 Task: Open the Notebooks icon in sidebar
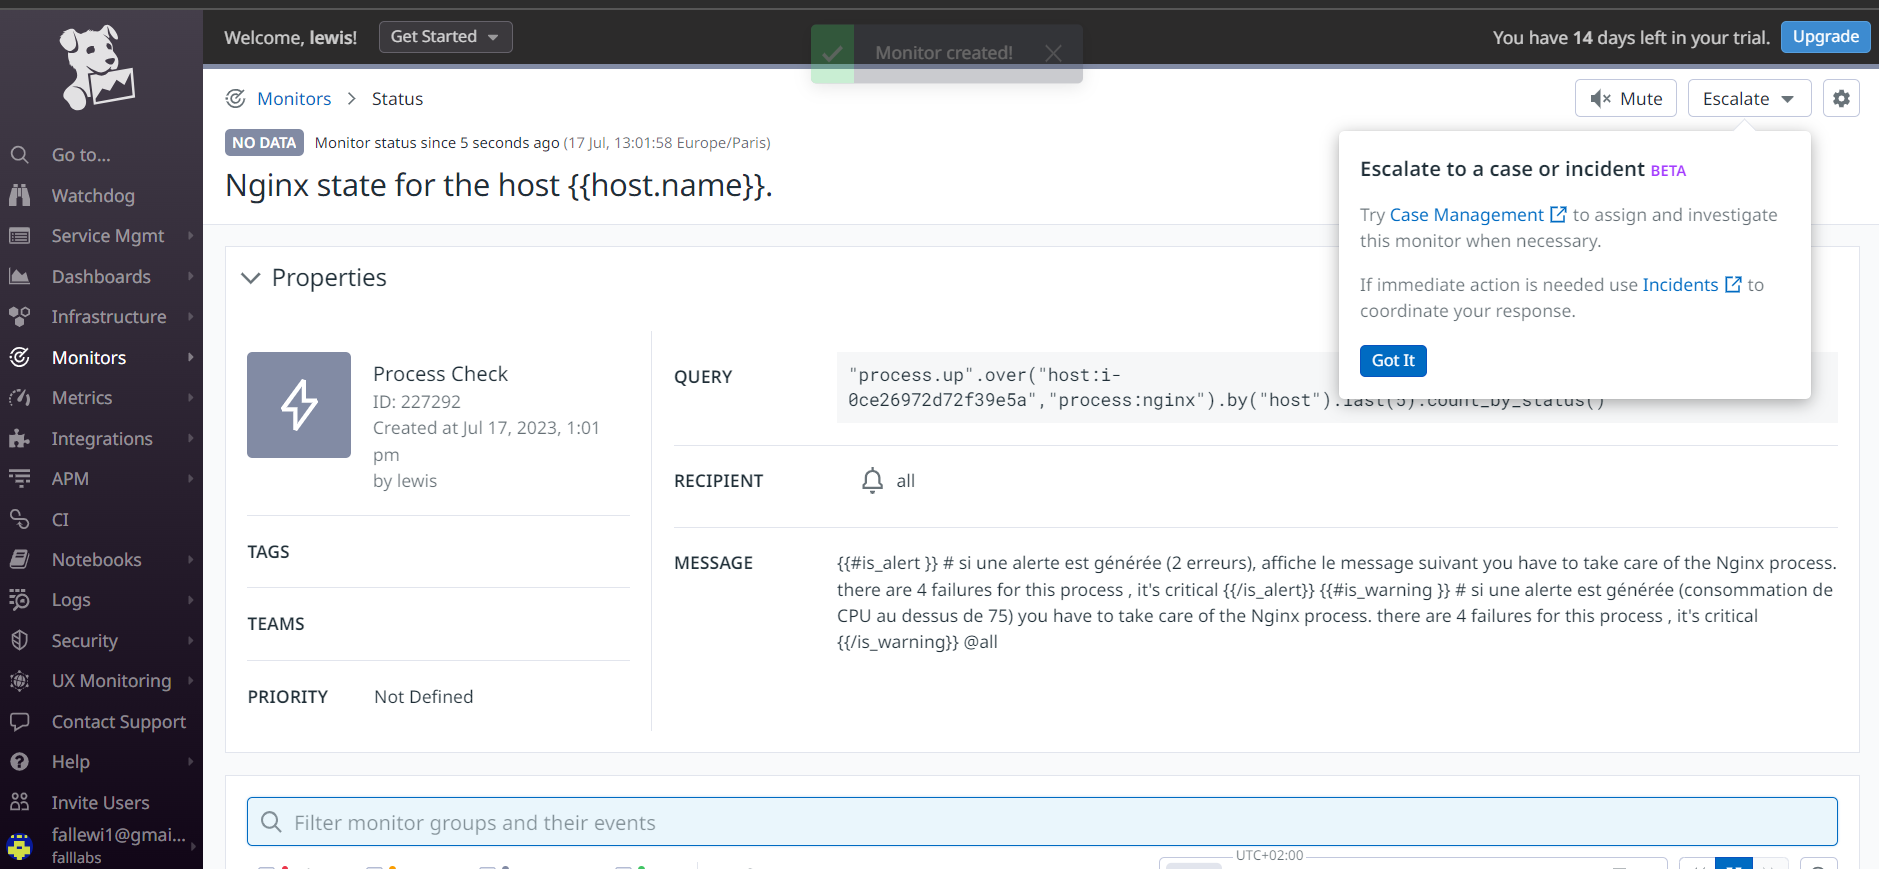[x=19, y=559]
